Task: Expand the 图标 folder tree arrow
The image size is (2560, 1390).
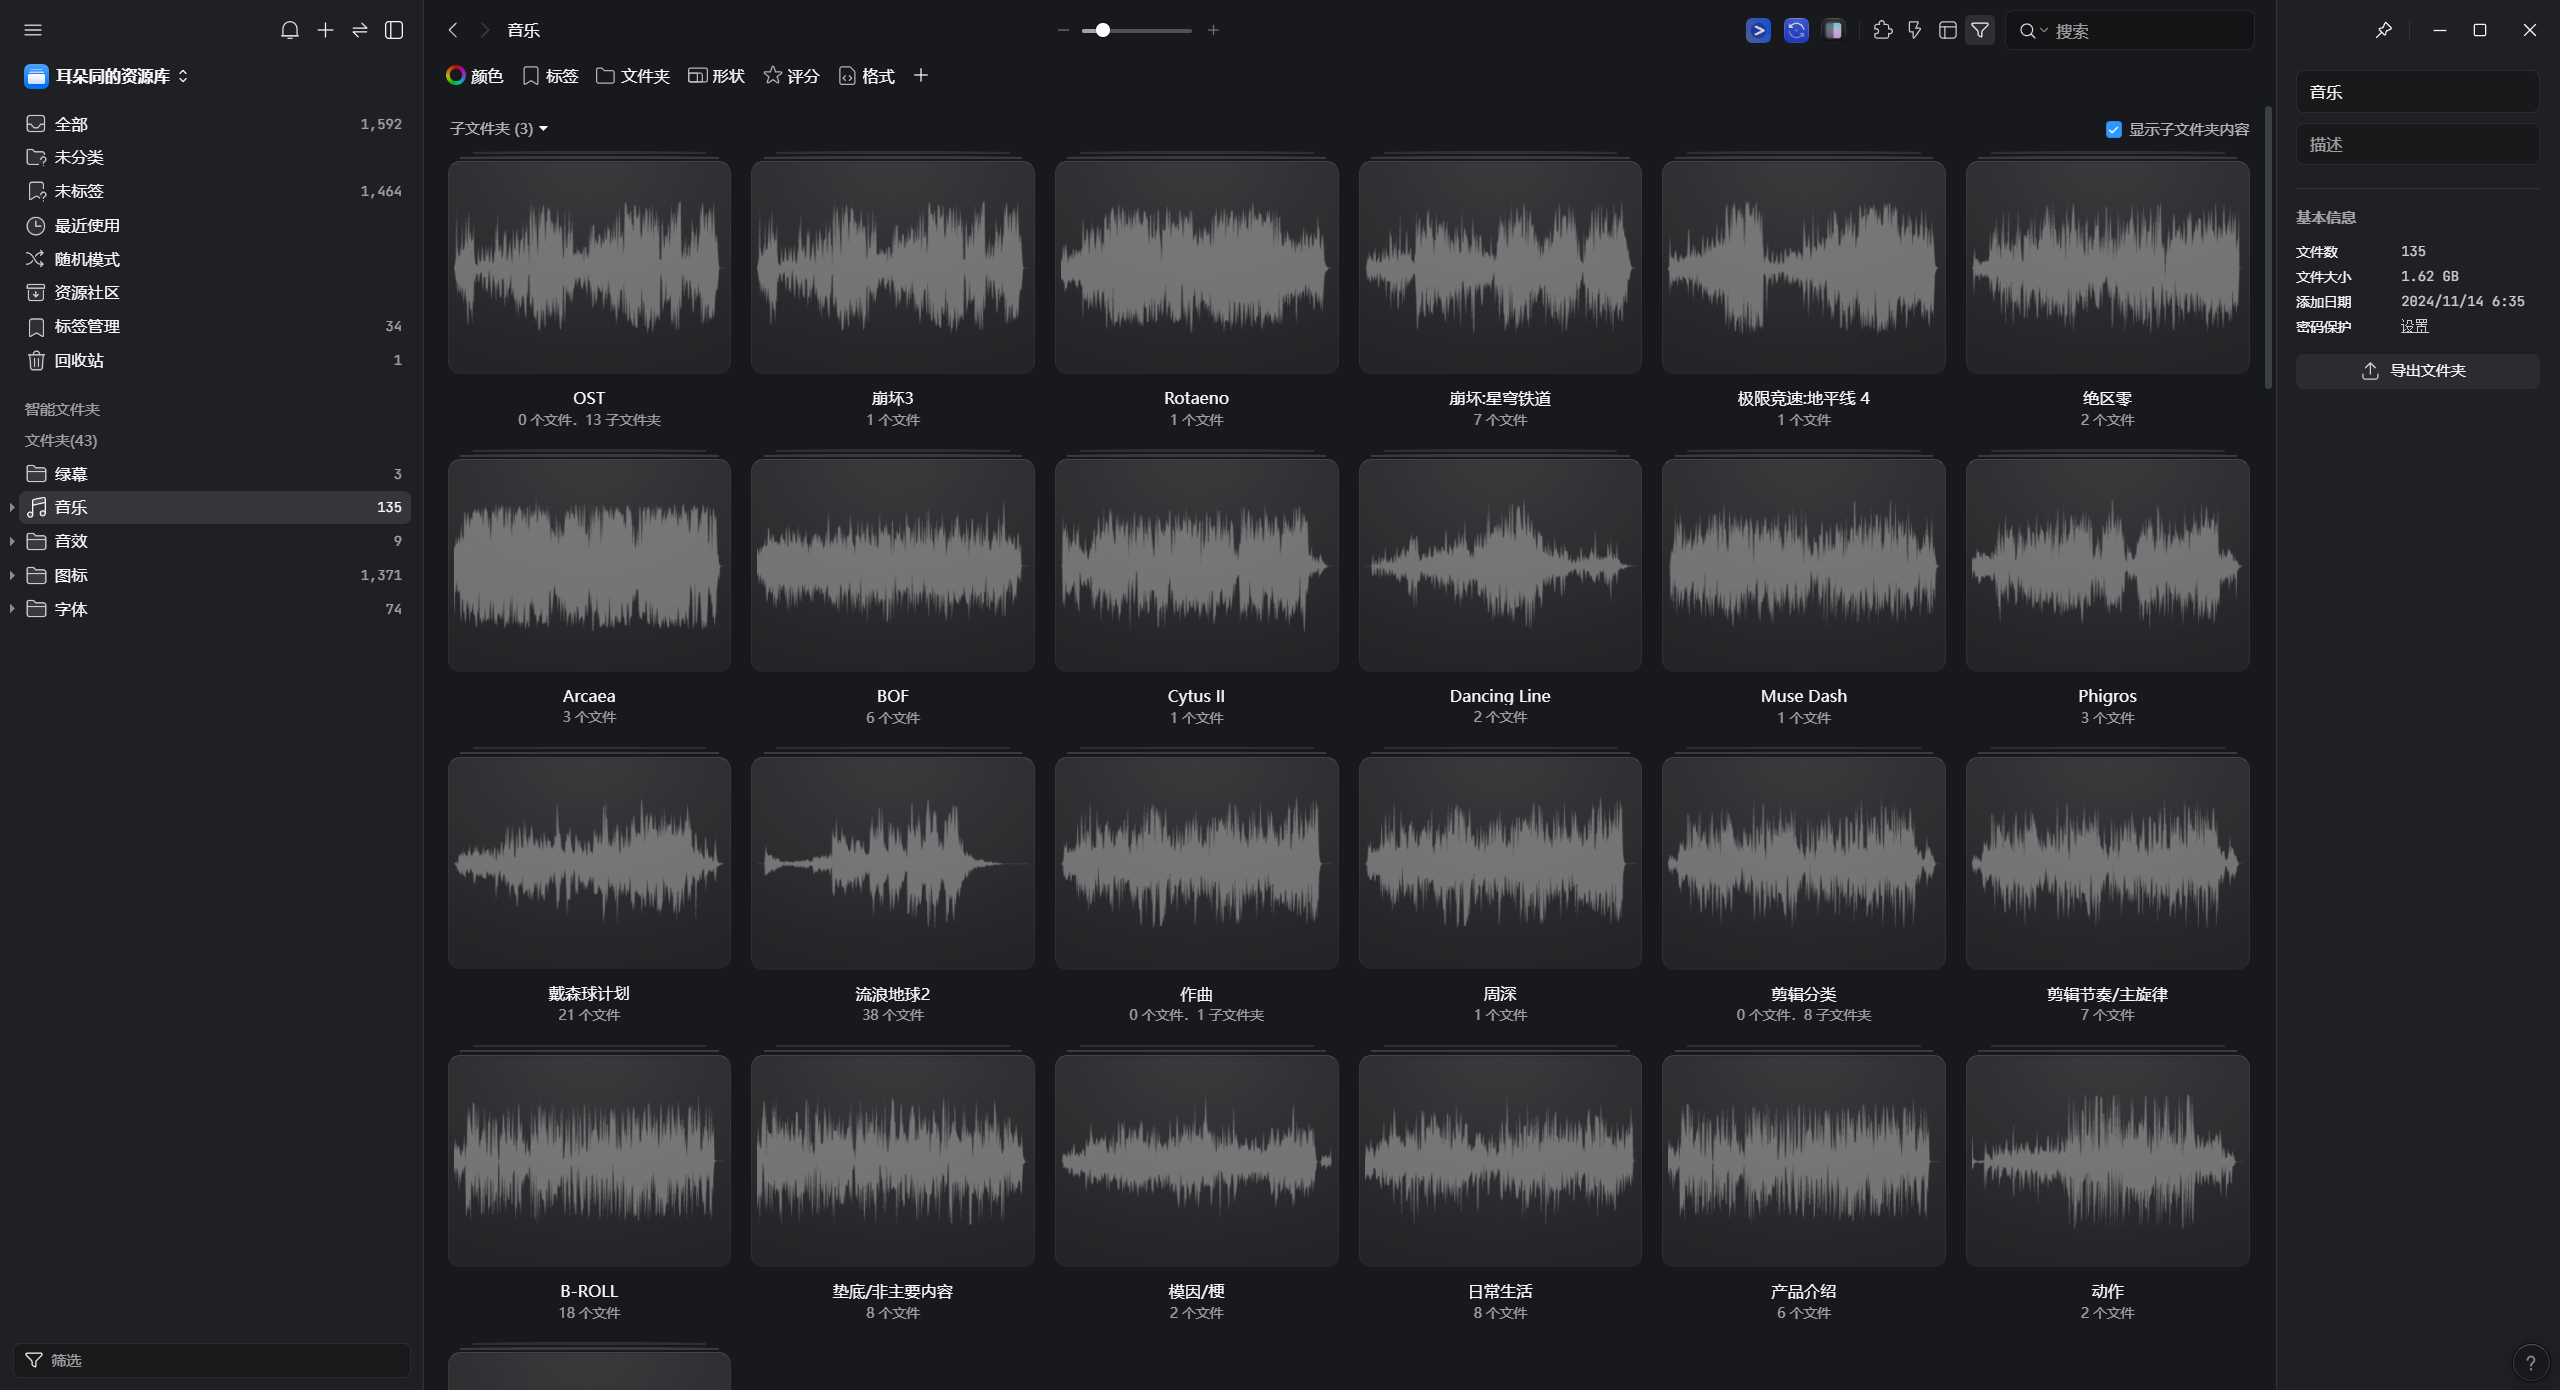Action: tap(11, 575)
